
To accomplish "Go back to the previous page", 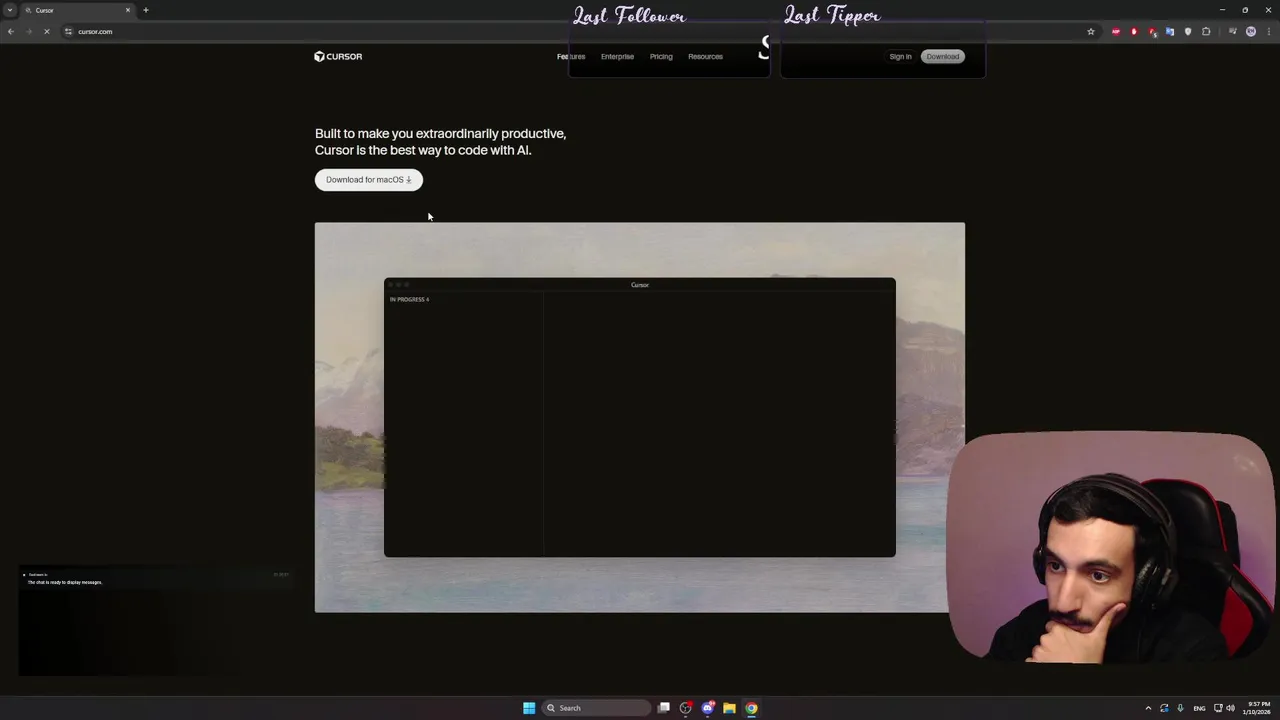I will coord(10,31).
